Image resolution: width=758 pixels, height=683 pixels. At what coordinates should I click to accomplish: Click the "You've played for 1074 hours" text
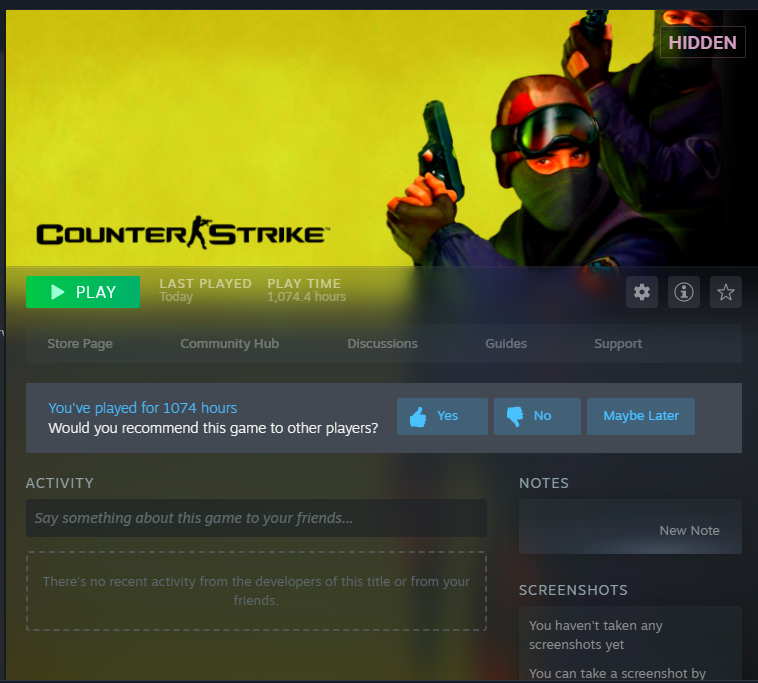click(x=143, y=408)
